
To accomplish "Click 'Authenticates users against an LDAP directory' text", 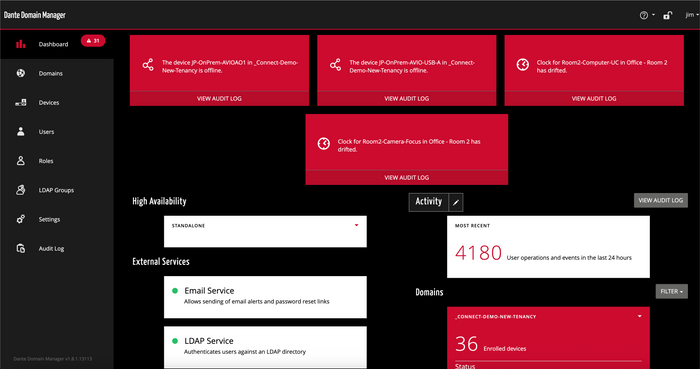I will click(245, 352).
